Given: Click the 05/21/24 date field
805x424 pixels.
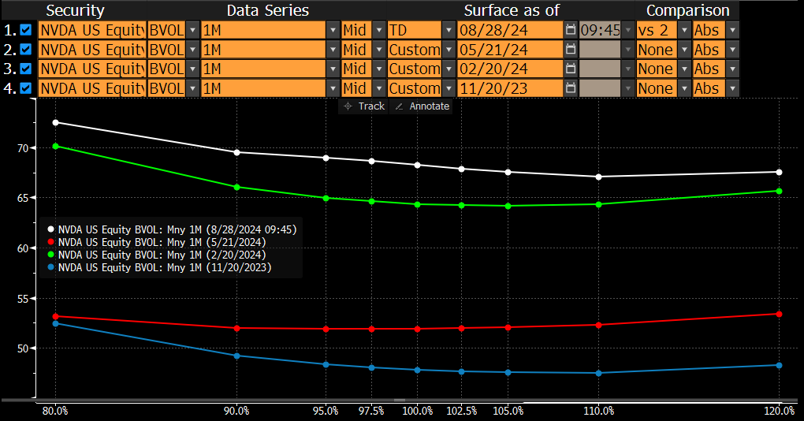Looking at the screenshot, I should [510, 49].
